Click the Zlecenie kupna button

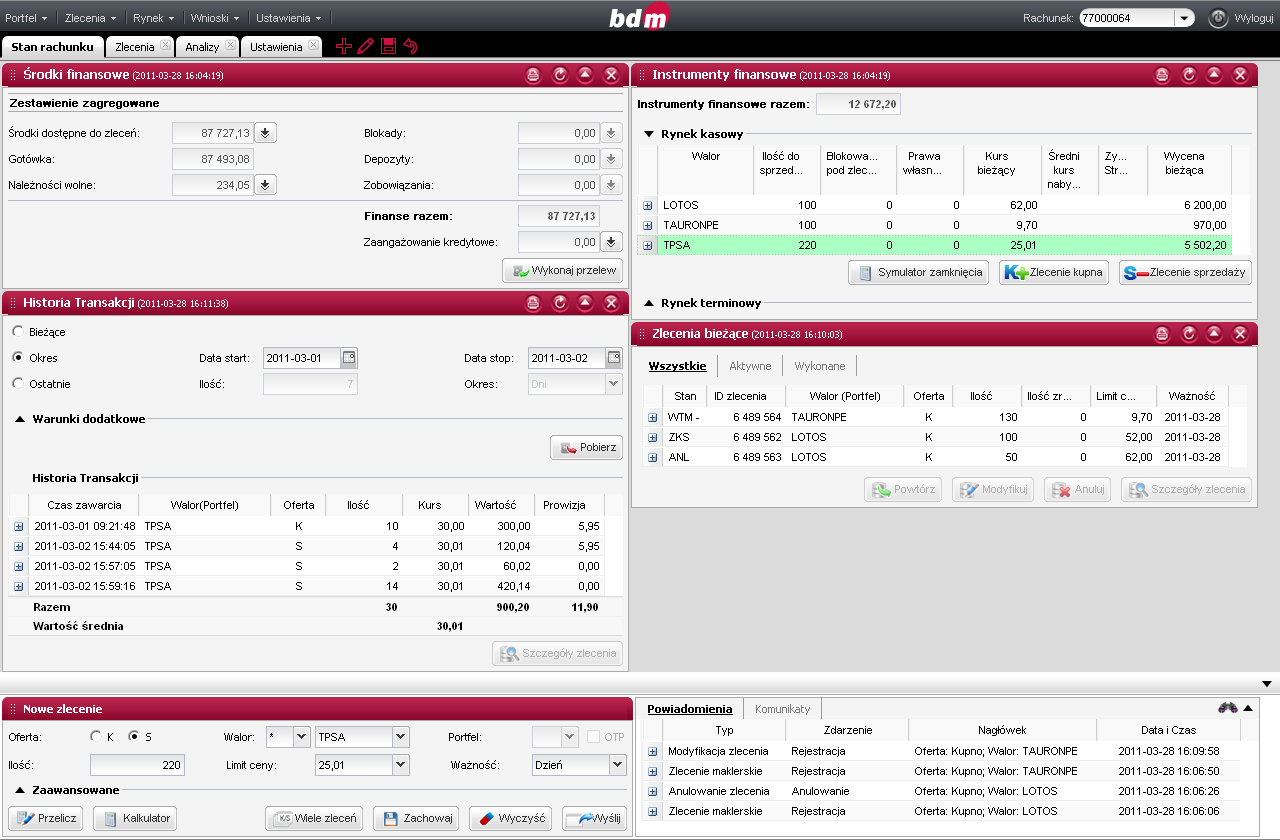point(1053,272)
